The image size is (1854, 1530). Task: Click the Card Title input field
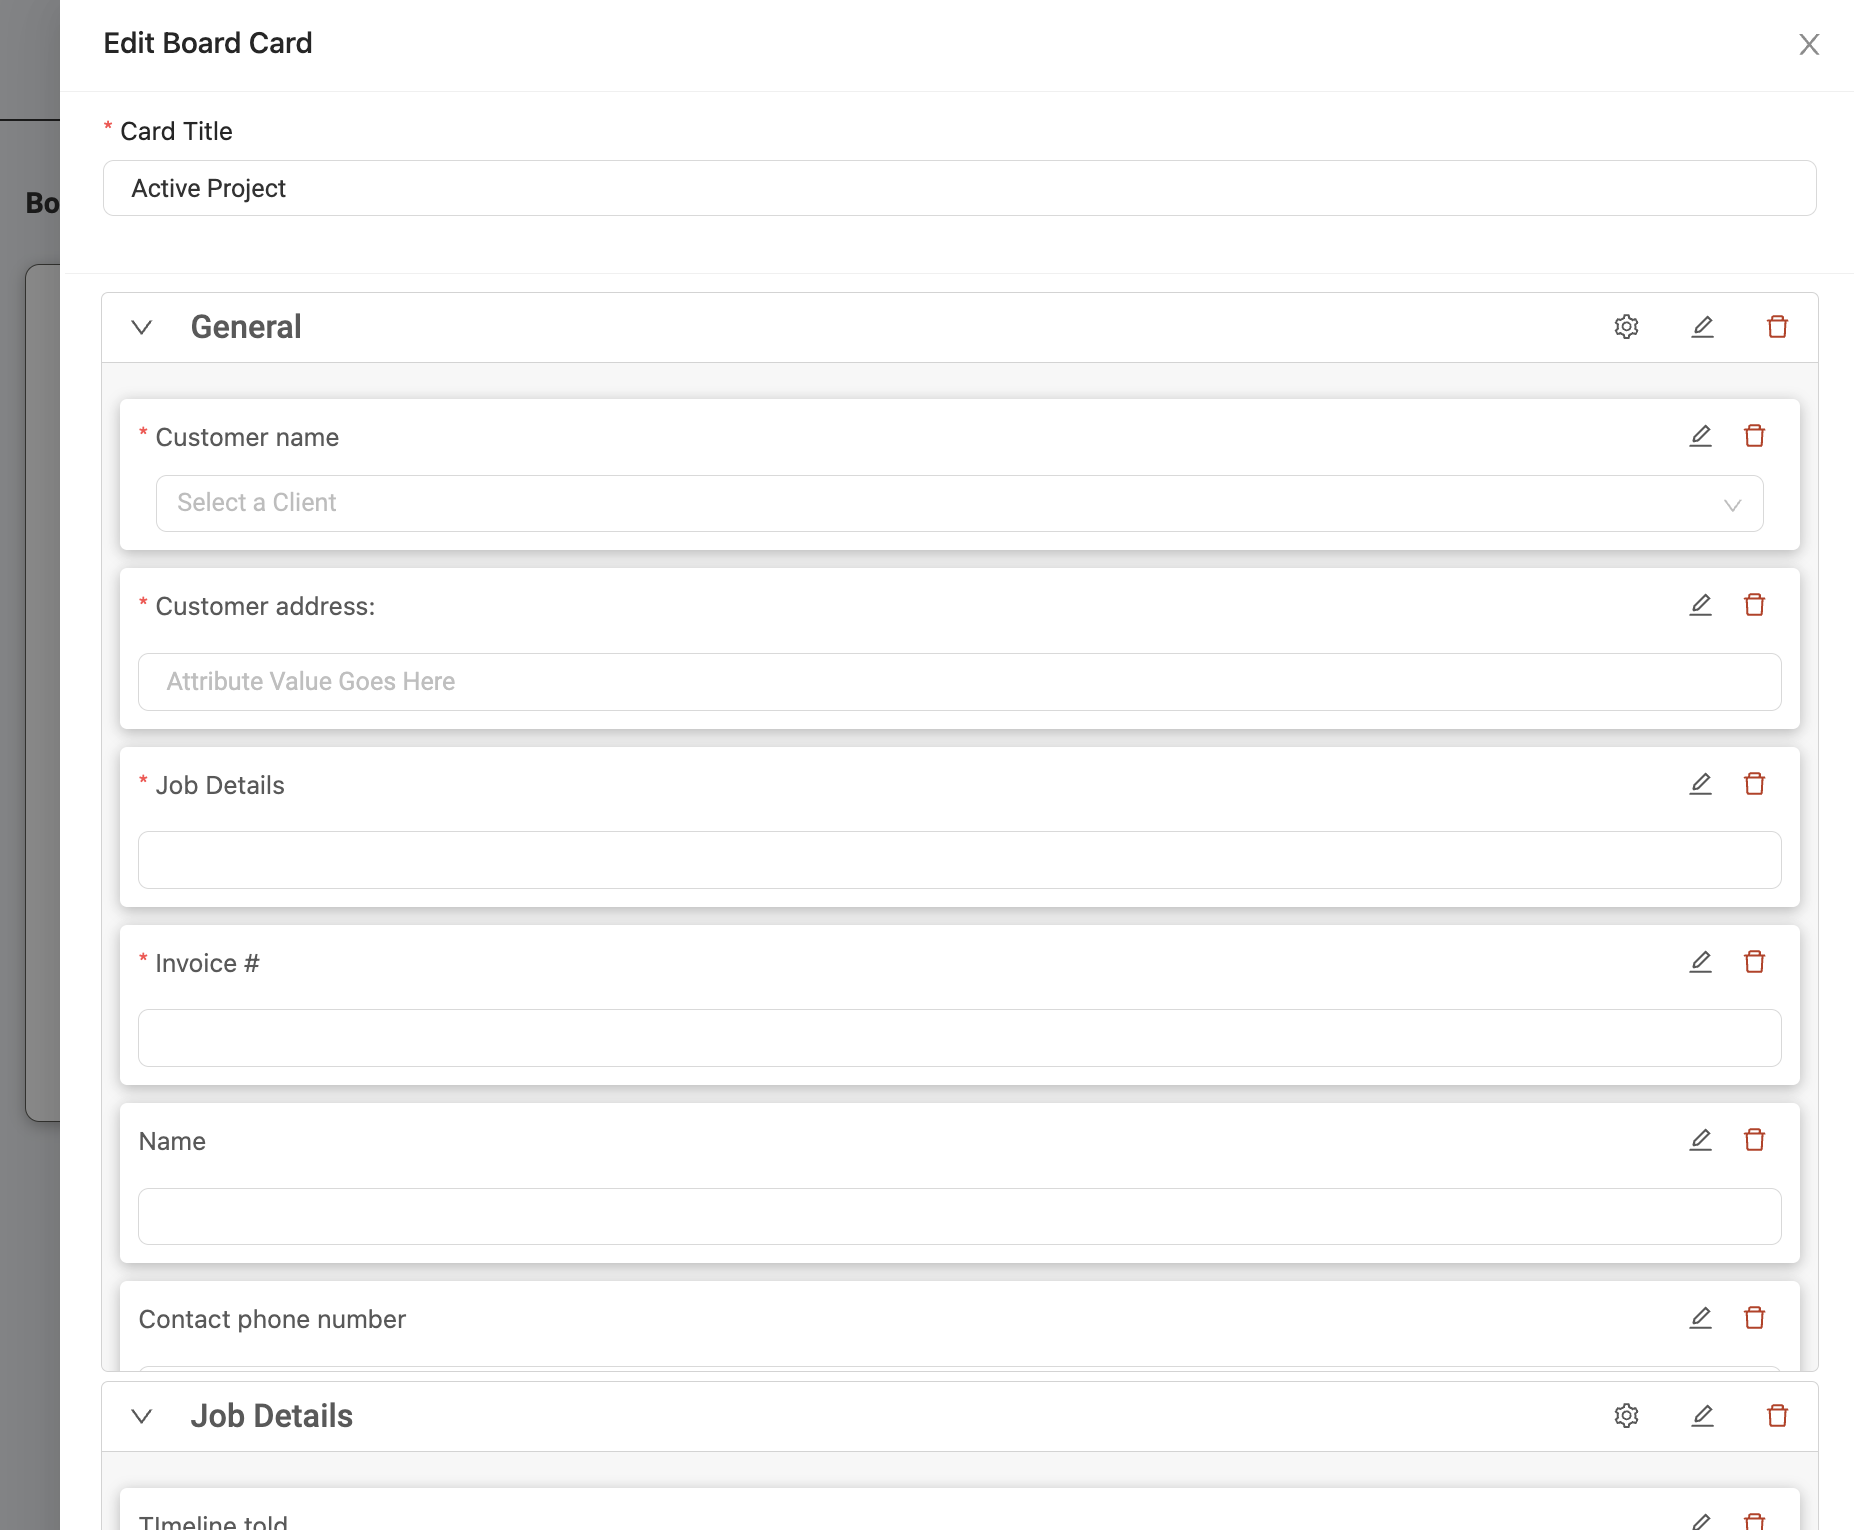point(959,188)
